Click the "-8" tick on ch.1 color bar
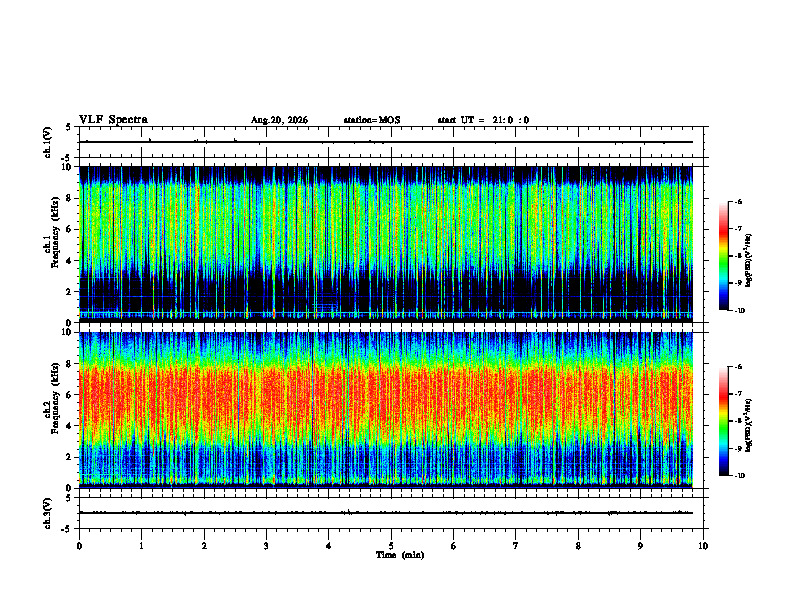The height and width of the screenshot is (612, 792). pos(739,256)
